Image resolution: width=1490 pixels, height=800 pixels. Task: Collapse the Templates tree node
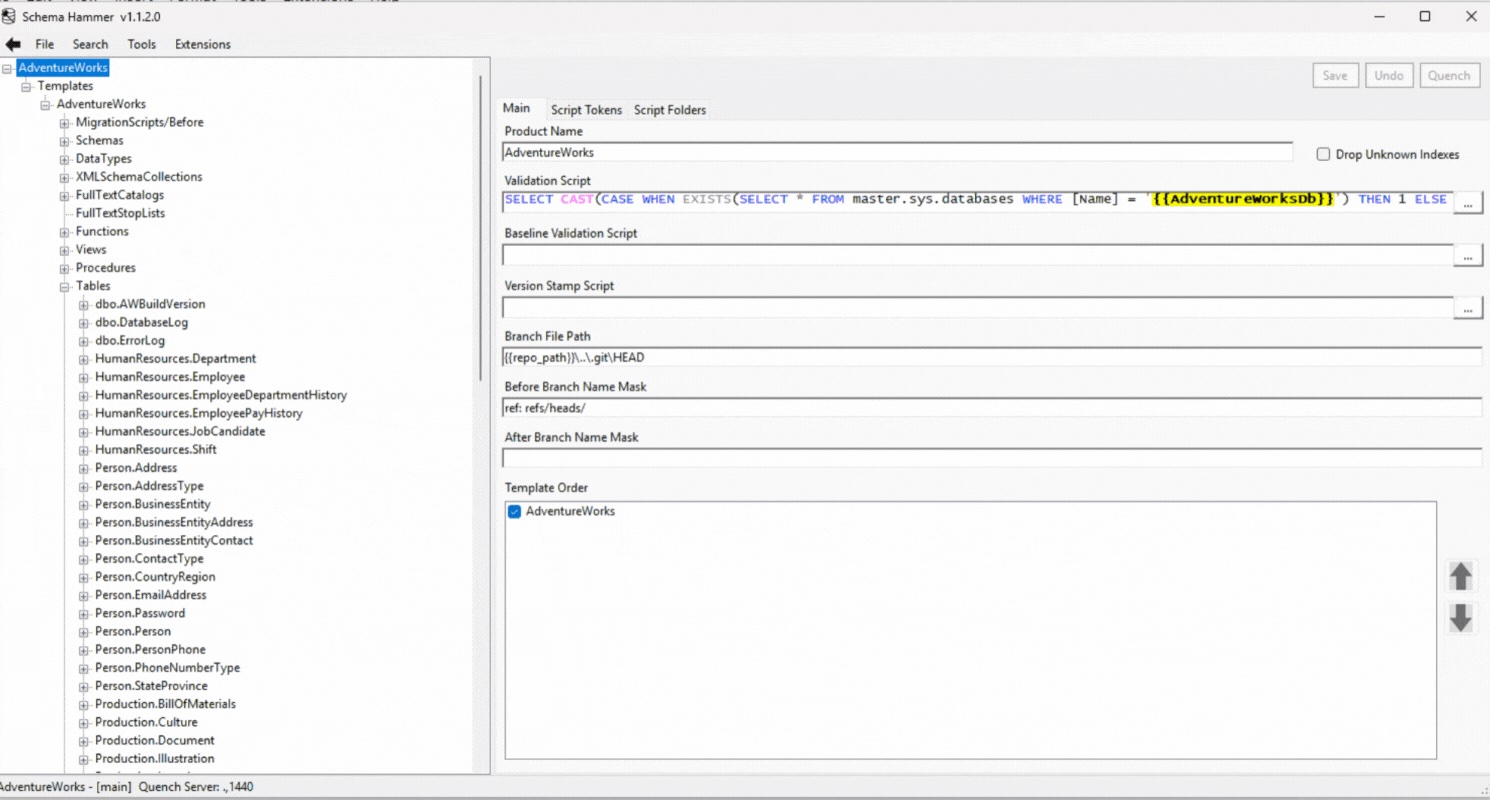tap(24, 85)
